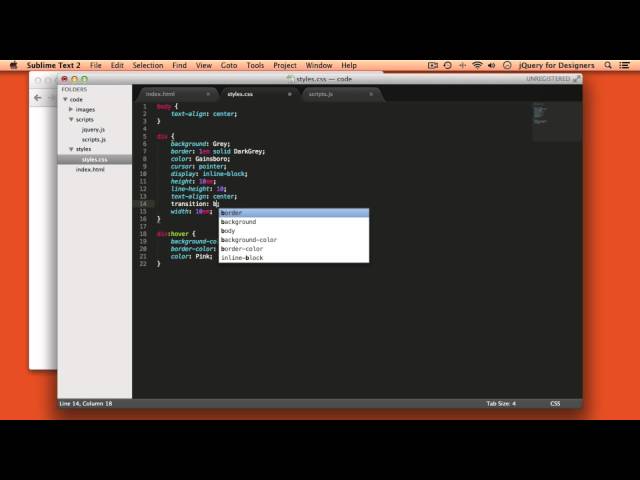Click the Time Machine clock icon
640x480 pixels.
[x=447, y=65]
